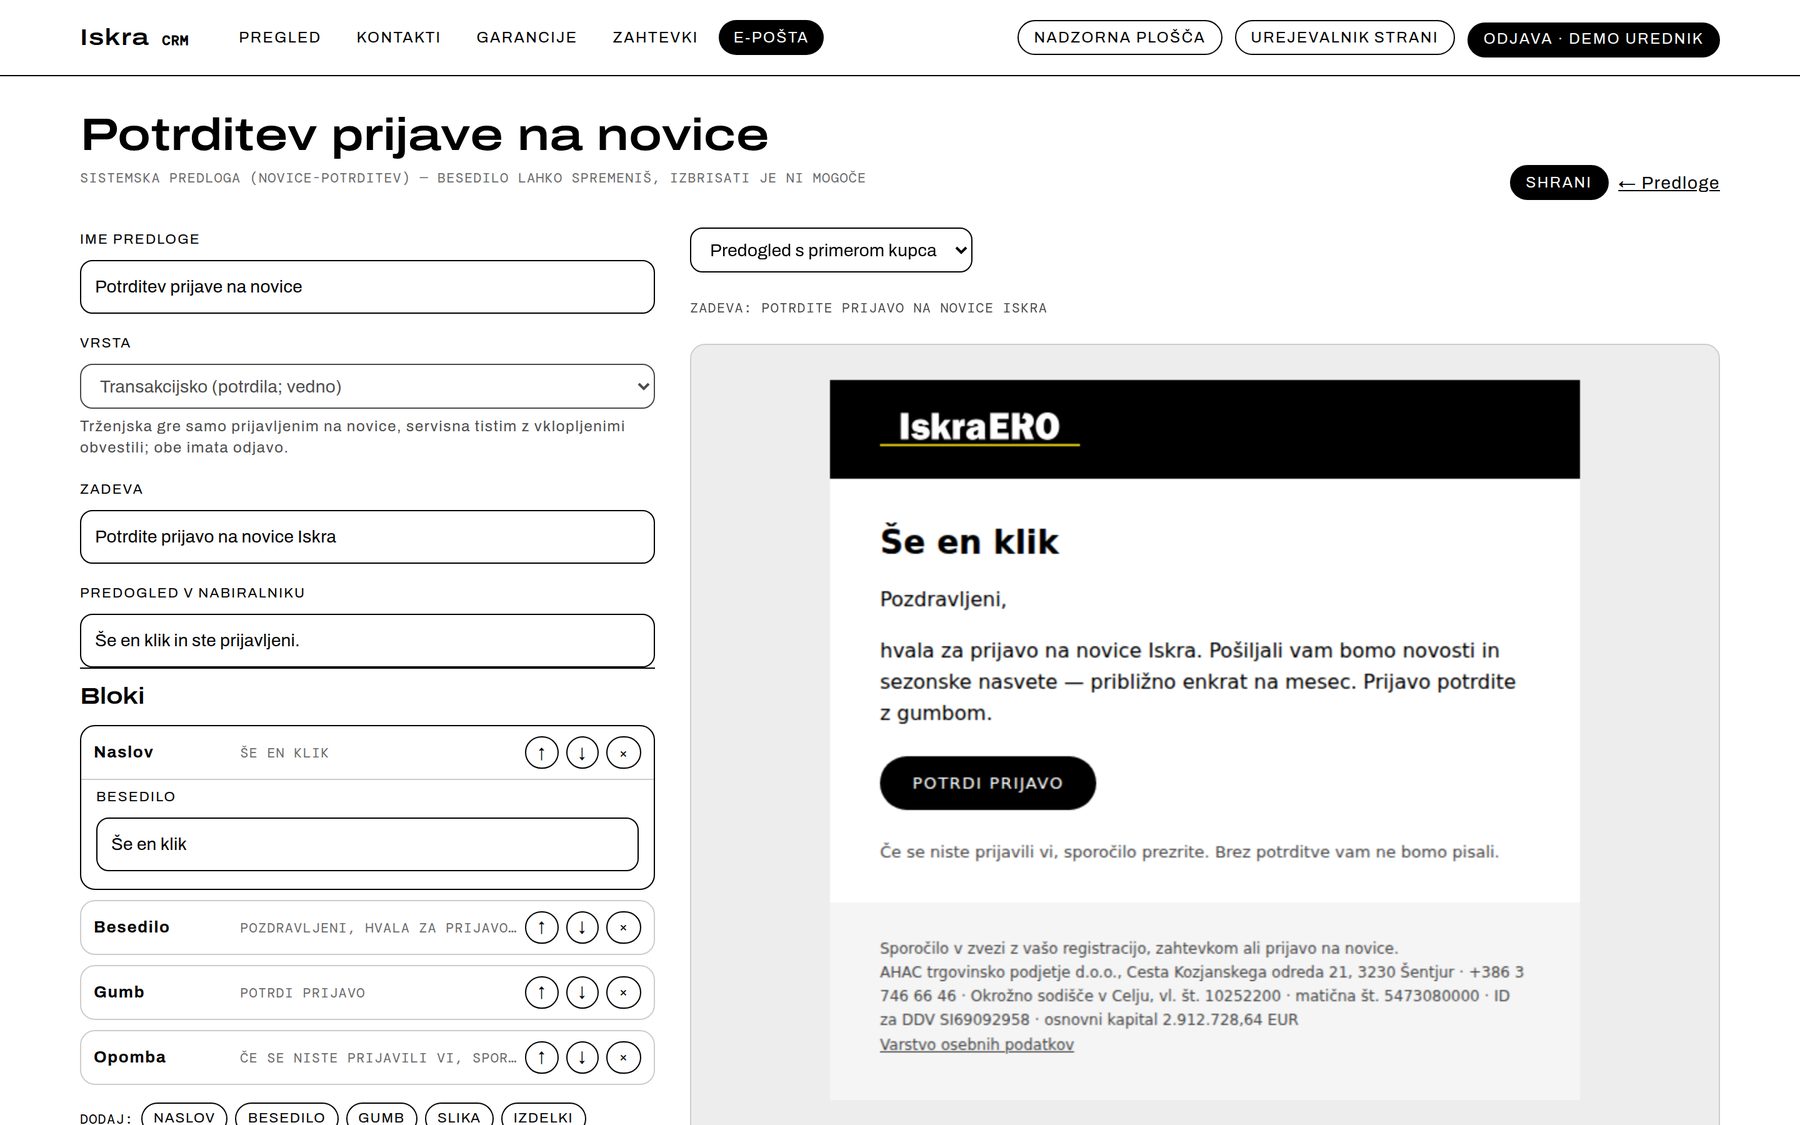
Task: Open Urejevalnik strani
Action: point(1344,37)
